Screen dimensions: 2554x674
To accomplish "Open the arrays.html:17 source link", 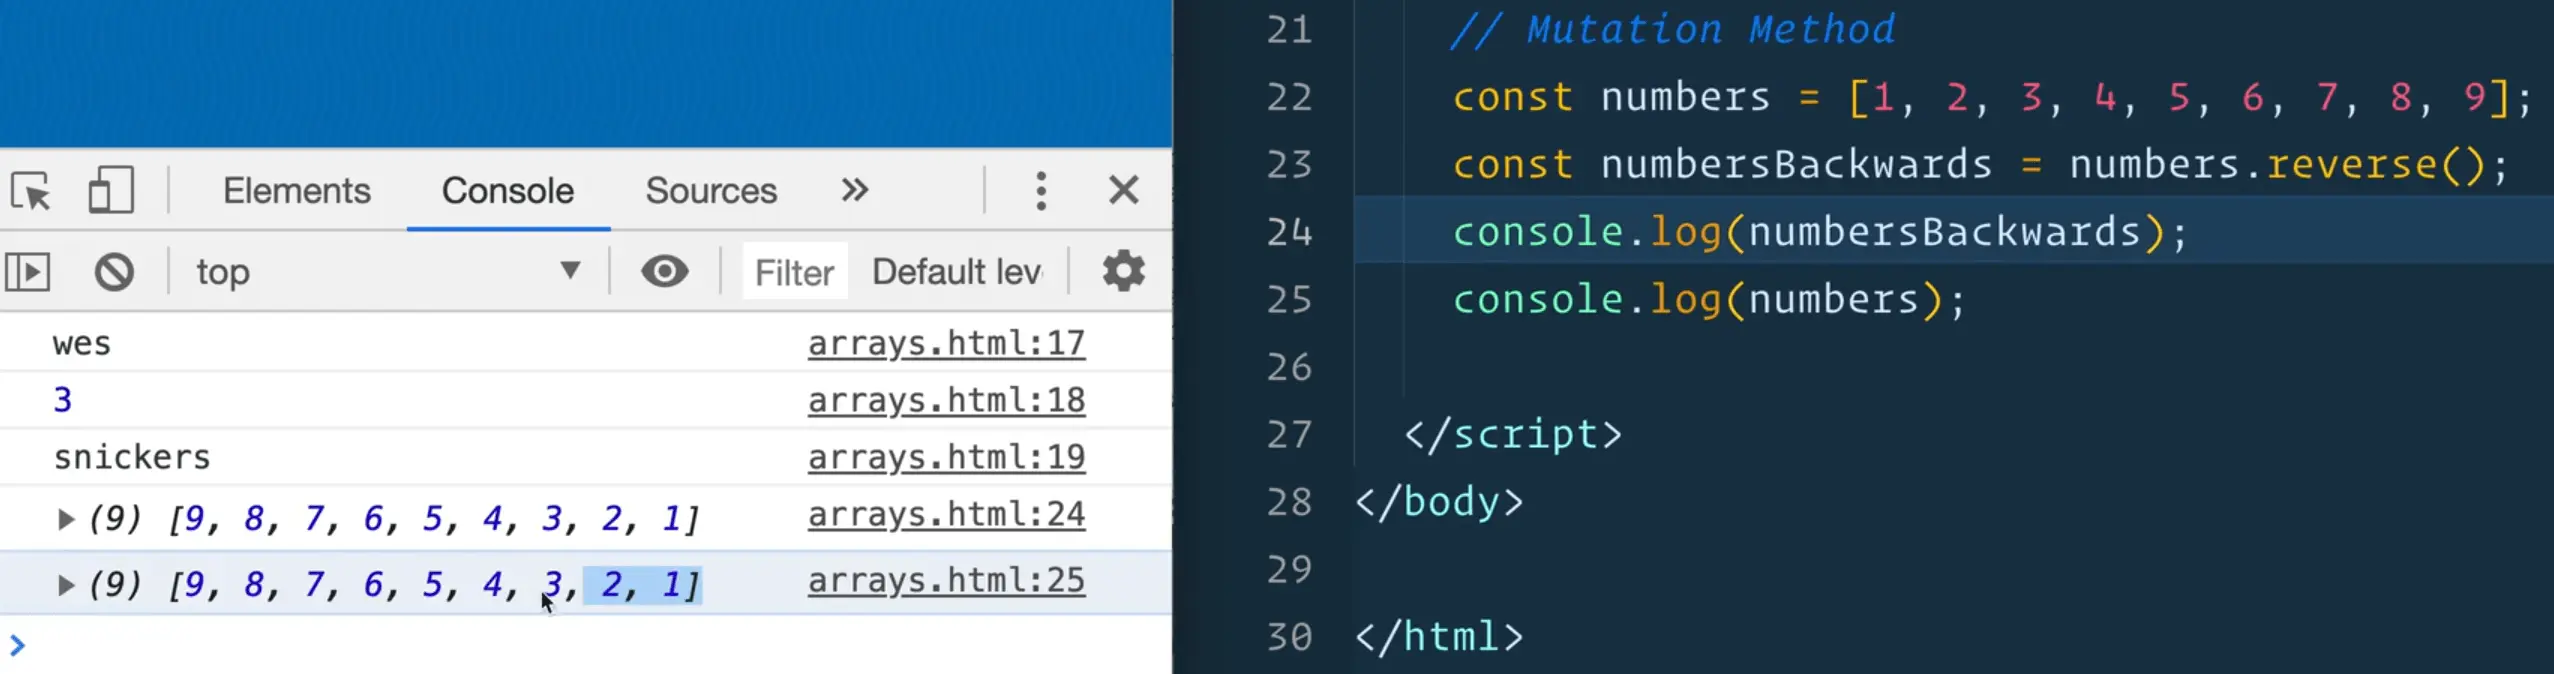I will point(946,344).
